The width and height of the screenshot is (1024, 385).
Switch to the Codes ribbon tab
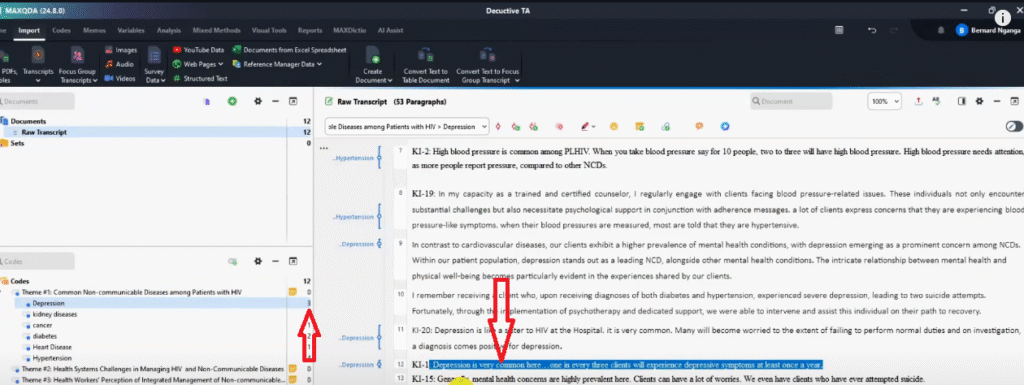pyautogui.click(x=61, y=30)
